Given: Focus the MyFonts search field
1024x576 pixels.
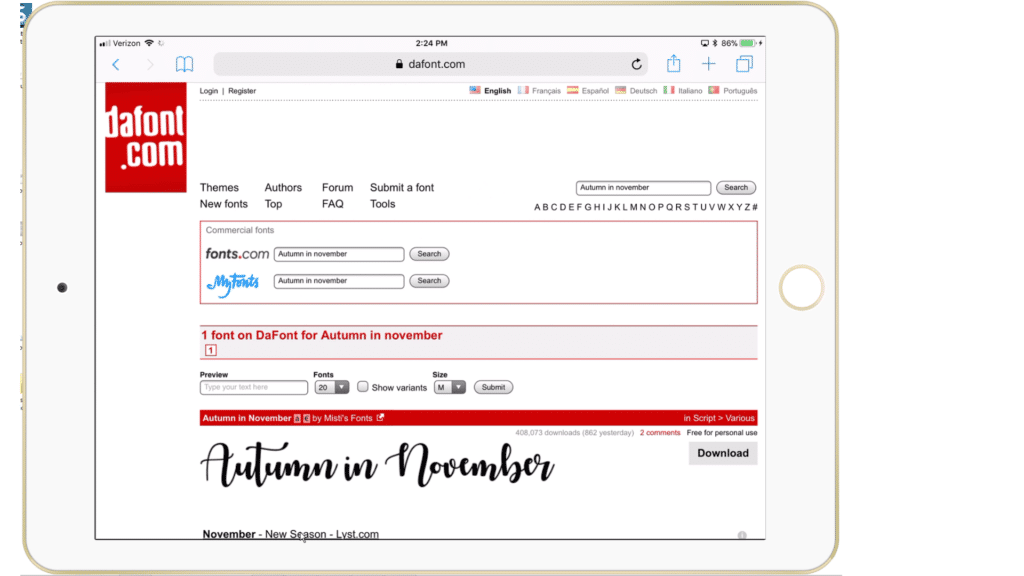Looking at the screenshot, I should pyautogui.click(x=339, y=281).
